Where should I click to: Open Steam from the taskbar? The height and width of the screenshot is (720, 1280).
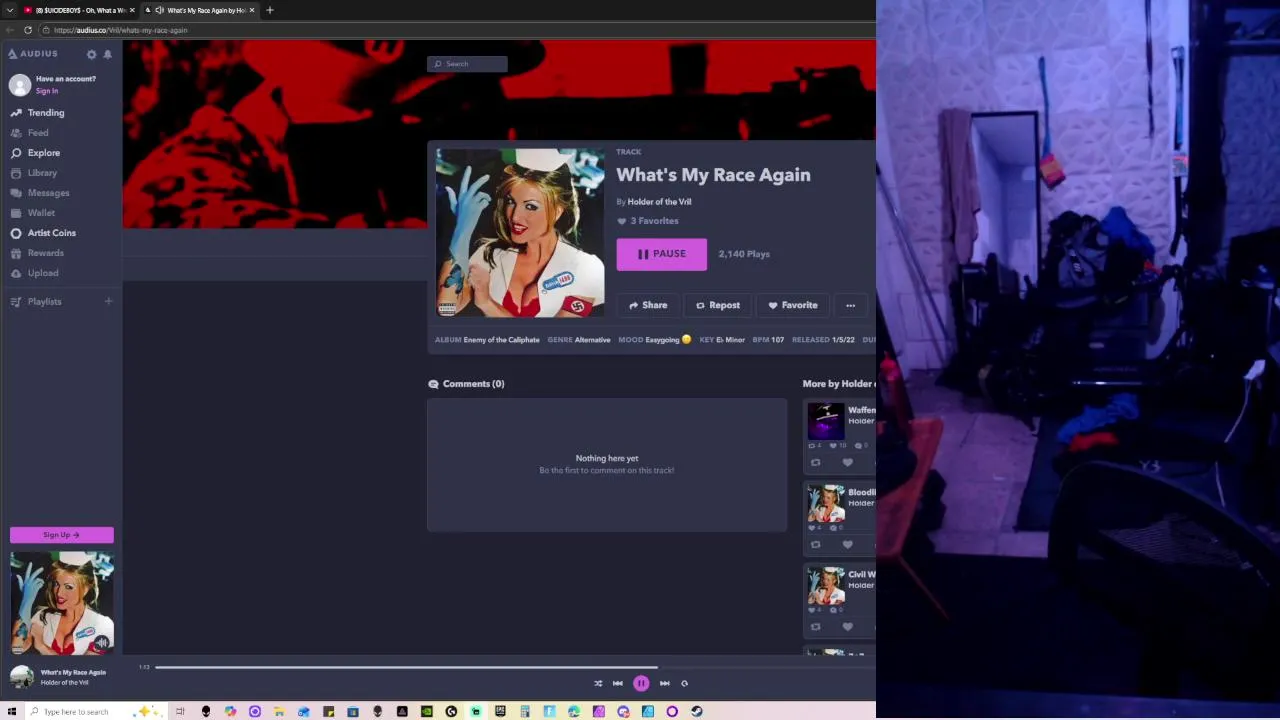pyautogui.click(x=696, y=712)
